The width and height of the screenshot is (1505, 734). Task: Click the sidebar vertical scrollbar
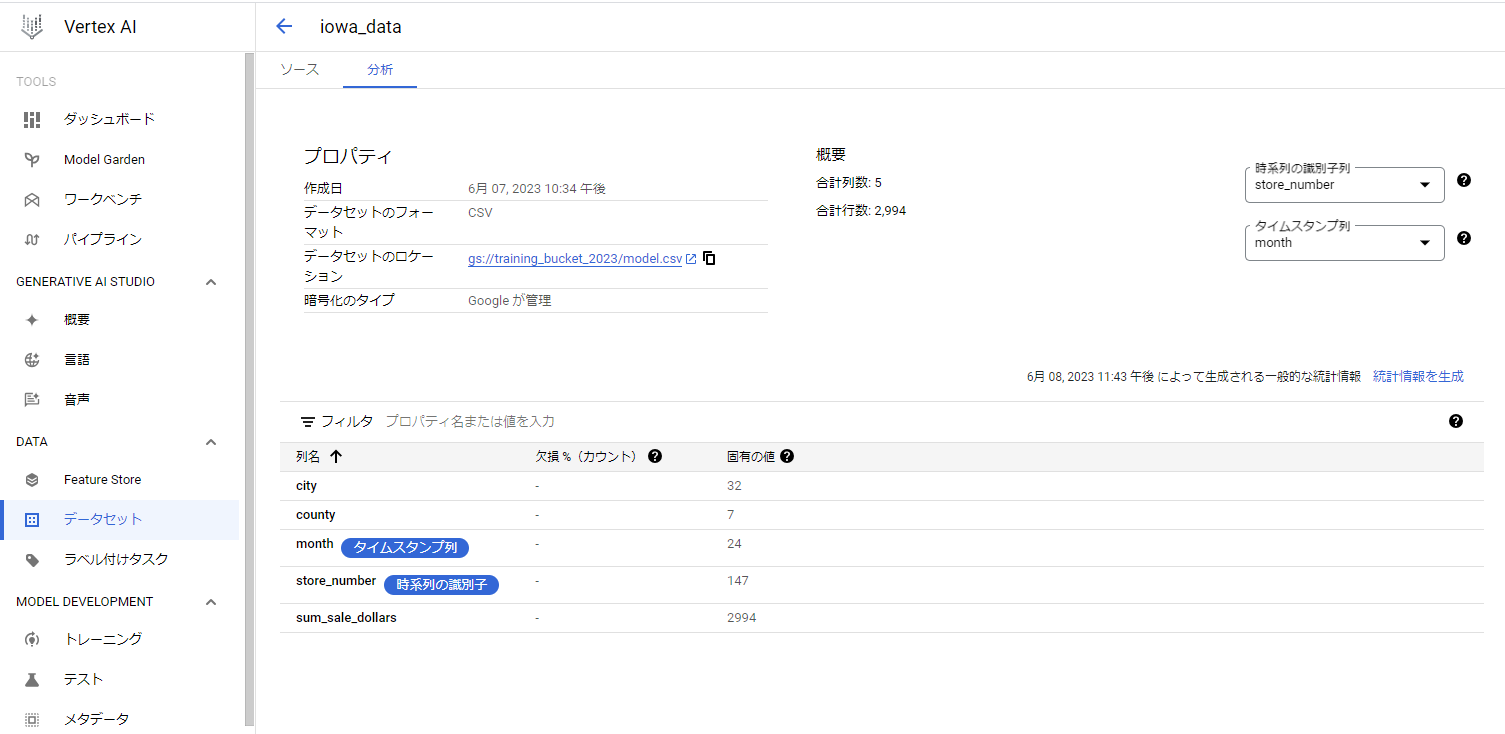pos(249,390)
